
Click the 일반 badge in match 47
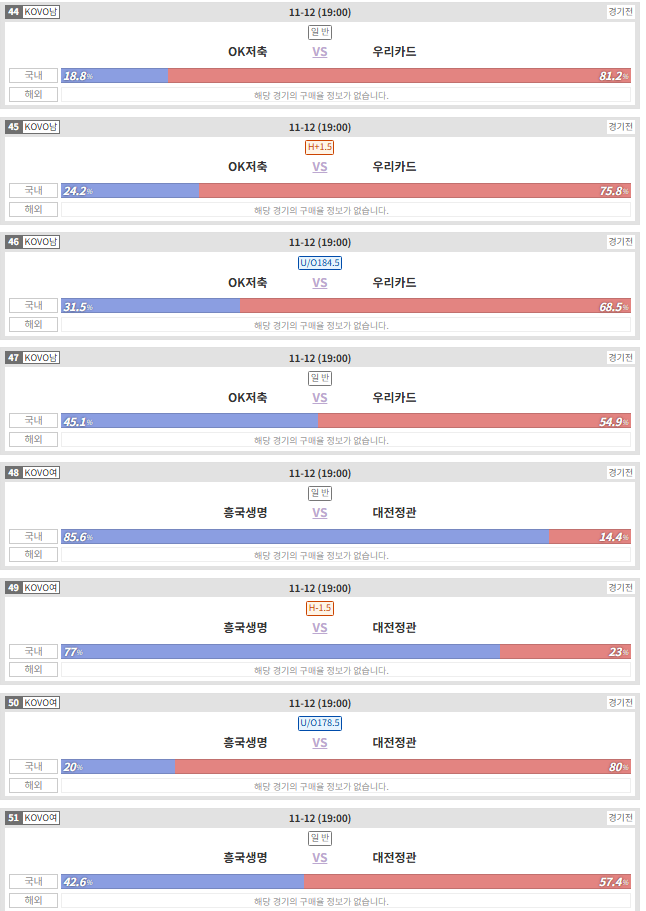pos(320,378)
